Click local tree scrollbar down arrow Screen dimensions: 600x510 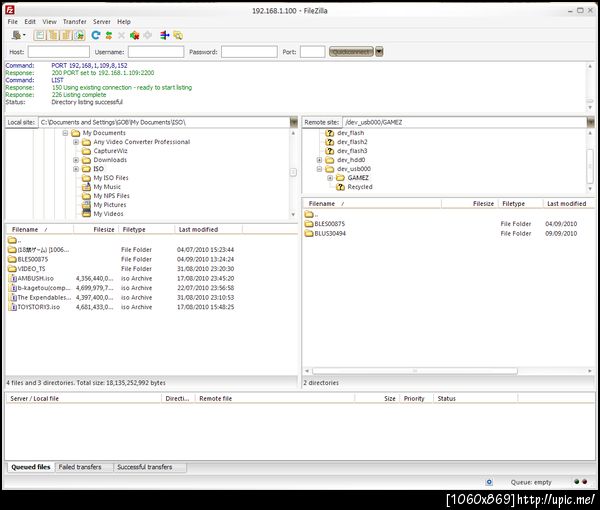click(x=293, y=215)
